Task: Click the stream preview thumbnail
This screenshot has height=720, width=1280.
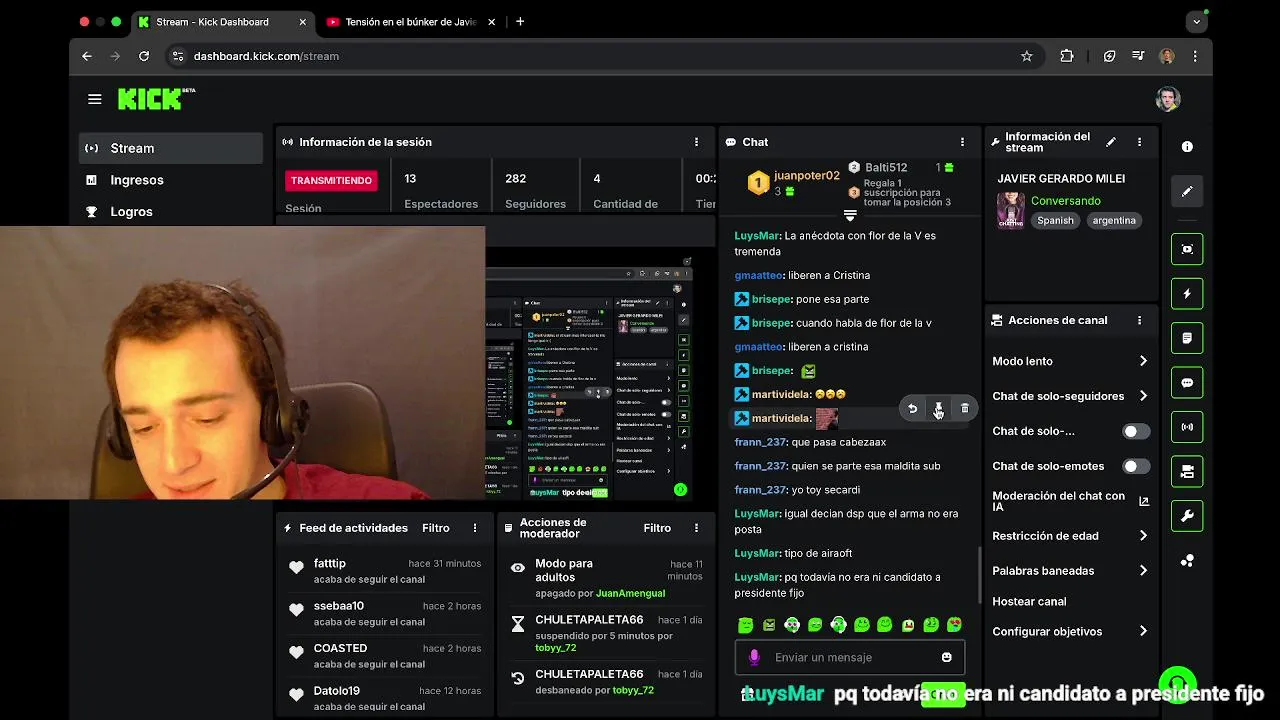Action: pyautogui.click(x=588, y=378)
